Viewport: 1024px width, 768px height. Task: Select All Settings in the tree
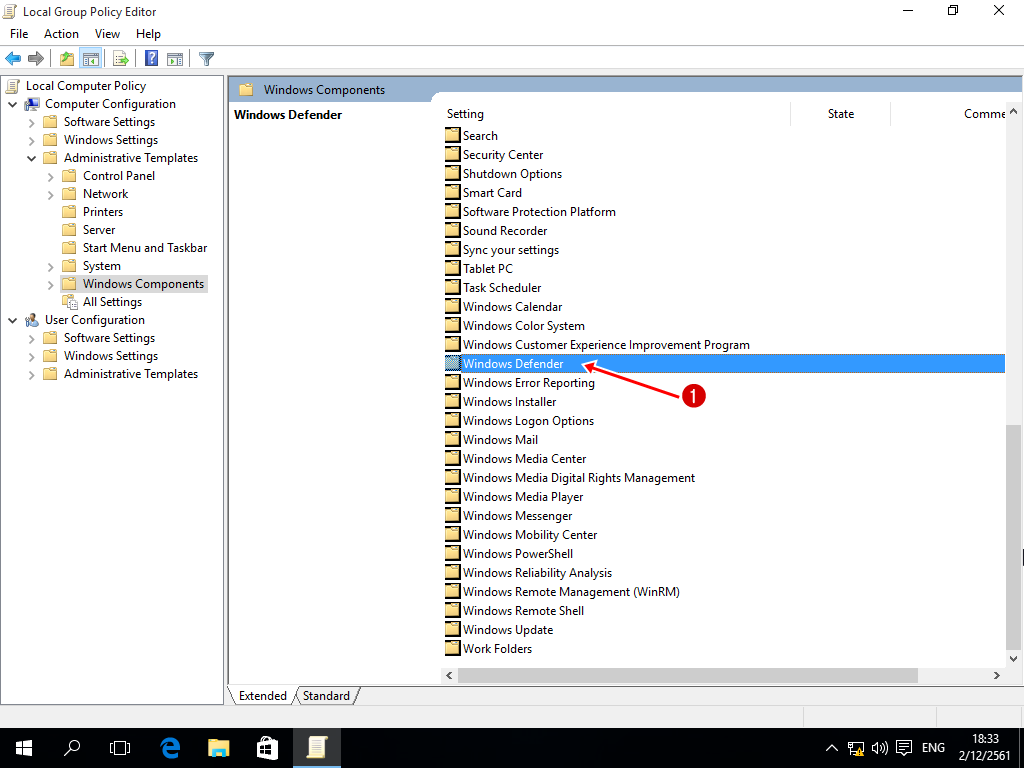click(112, 302)
